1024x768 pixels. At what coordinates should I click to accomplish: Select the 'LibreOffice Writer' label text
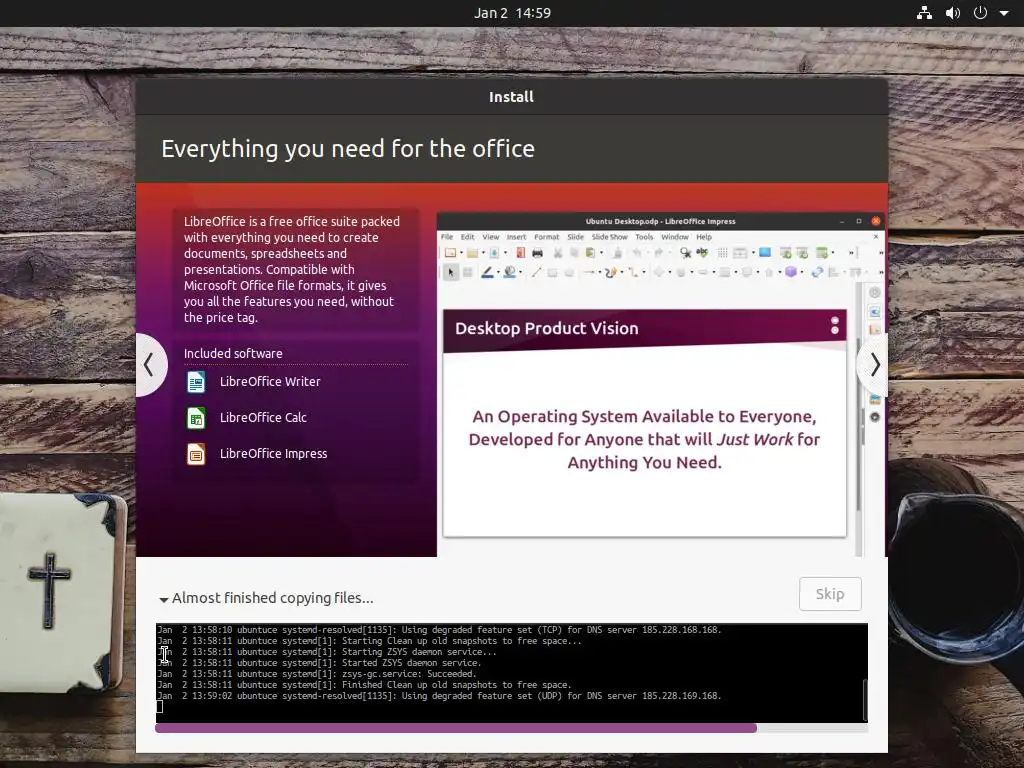pos(270,381)
